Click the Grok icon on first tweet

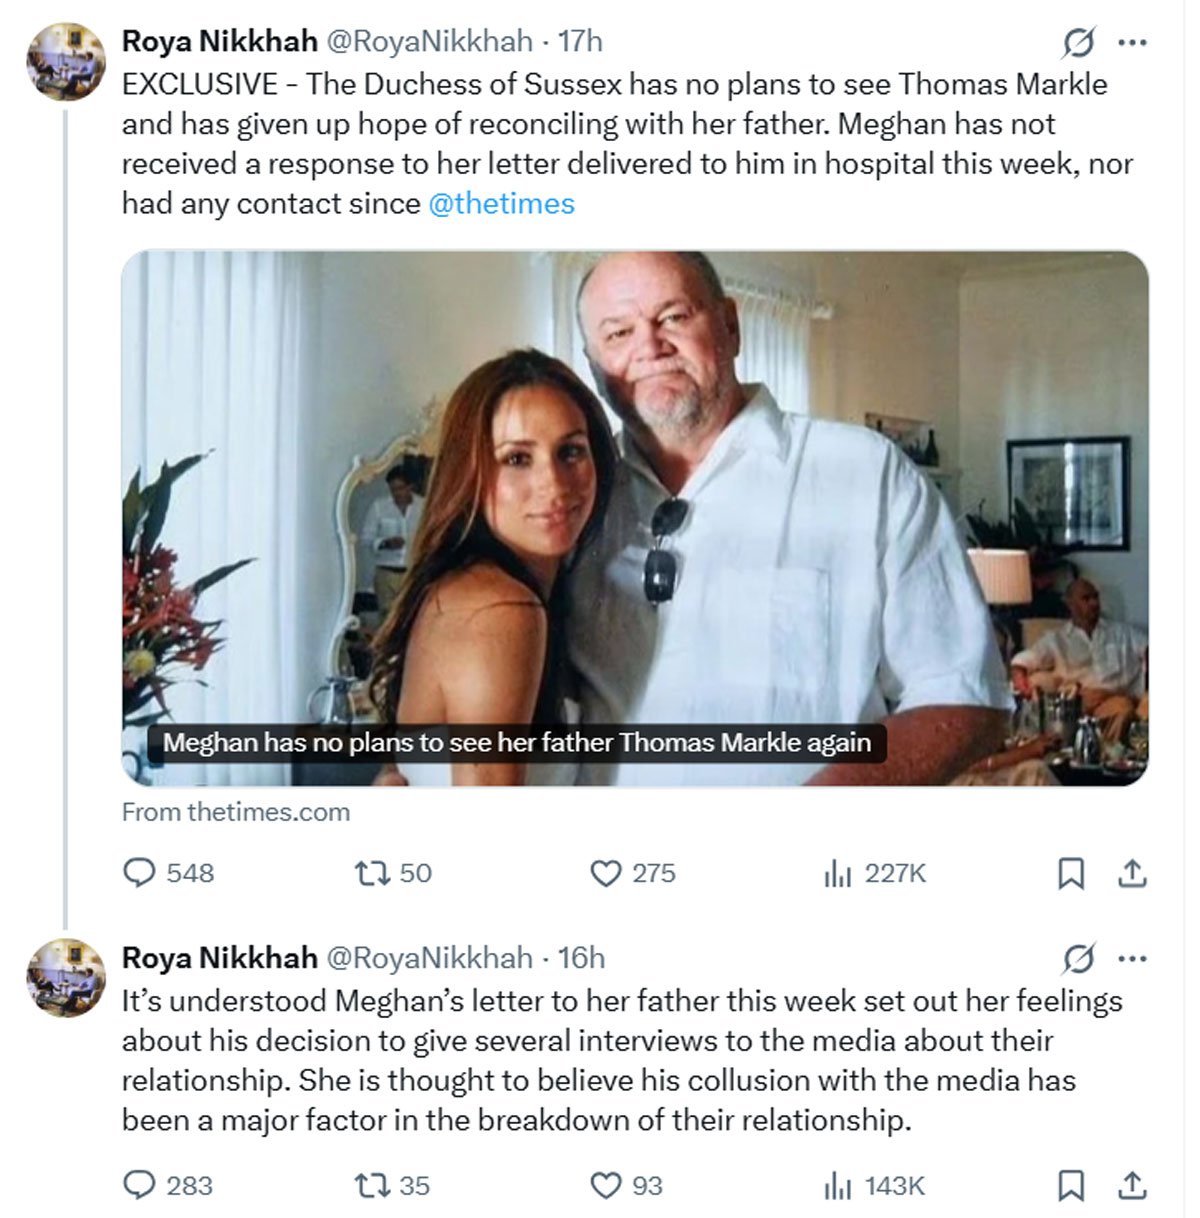1078,43
